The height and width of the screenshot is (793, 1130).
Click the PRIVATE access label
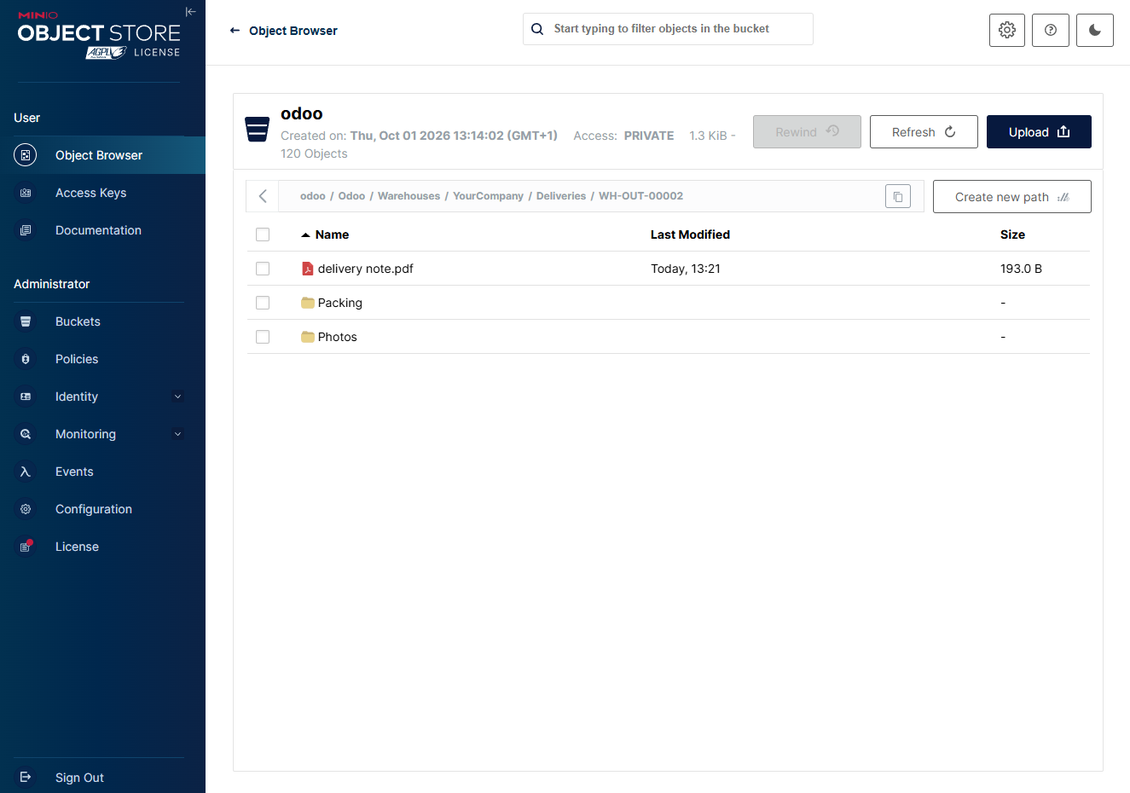pos(649,136)
